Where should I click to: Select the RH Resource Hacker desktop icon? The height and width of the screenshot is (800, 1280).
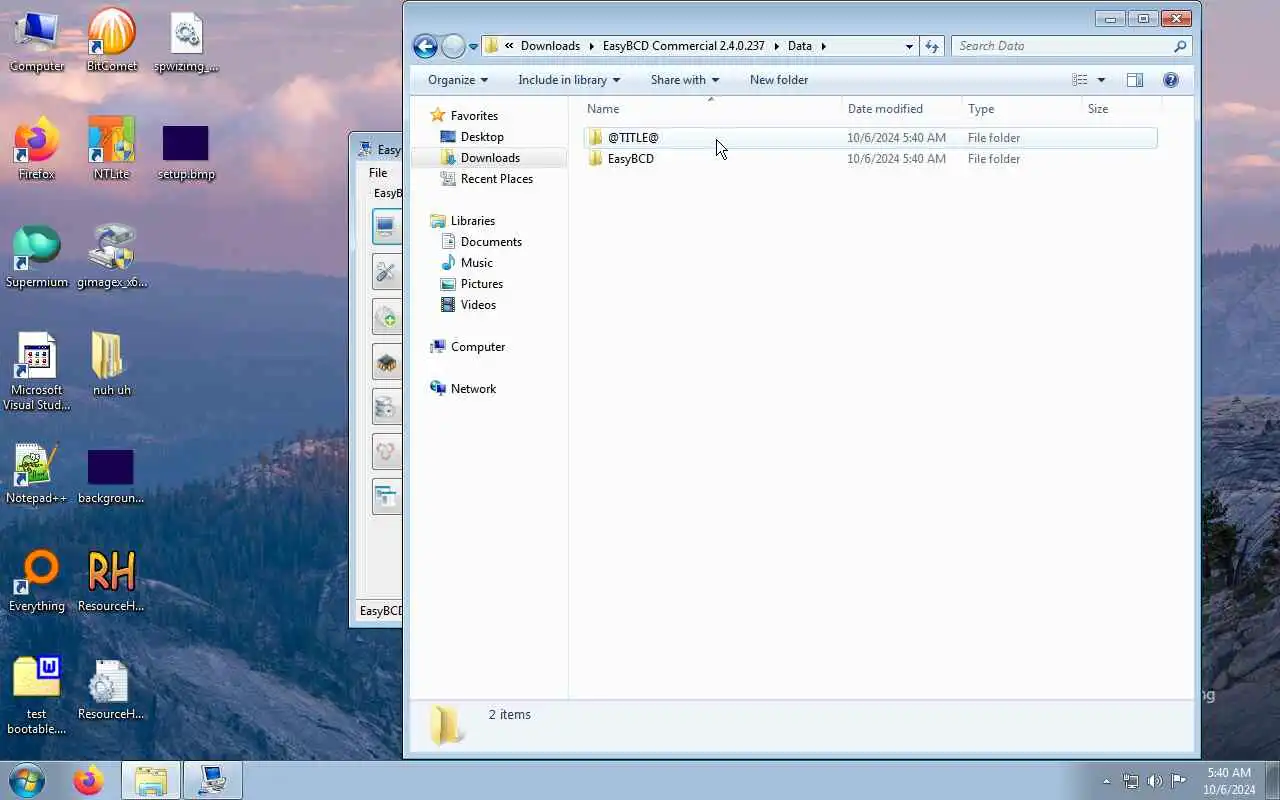point(111,581)
